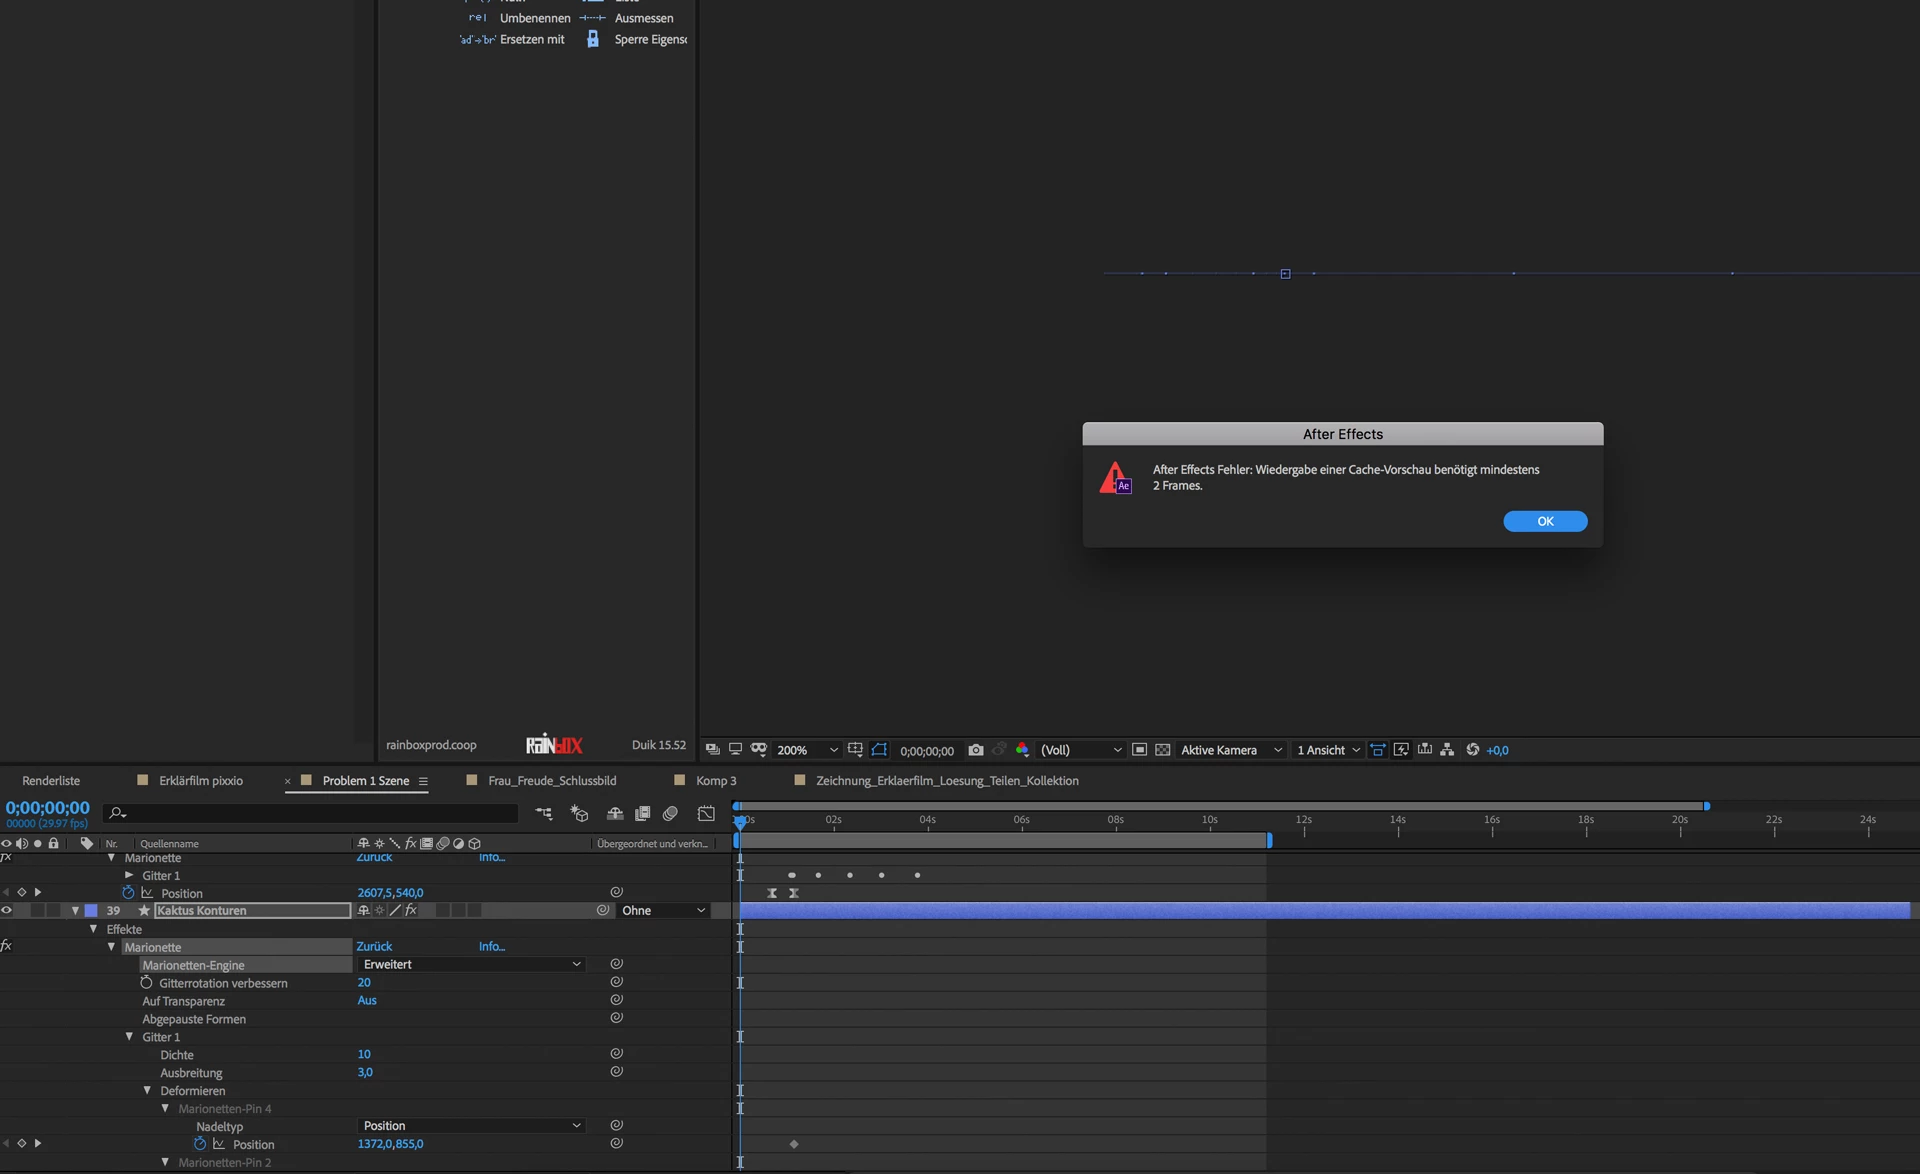Open the Graph Editor in the timeline
Image resolution: width=1920 pixels, height=1174 pixels.
(706, 814)
